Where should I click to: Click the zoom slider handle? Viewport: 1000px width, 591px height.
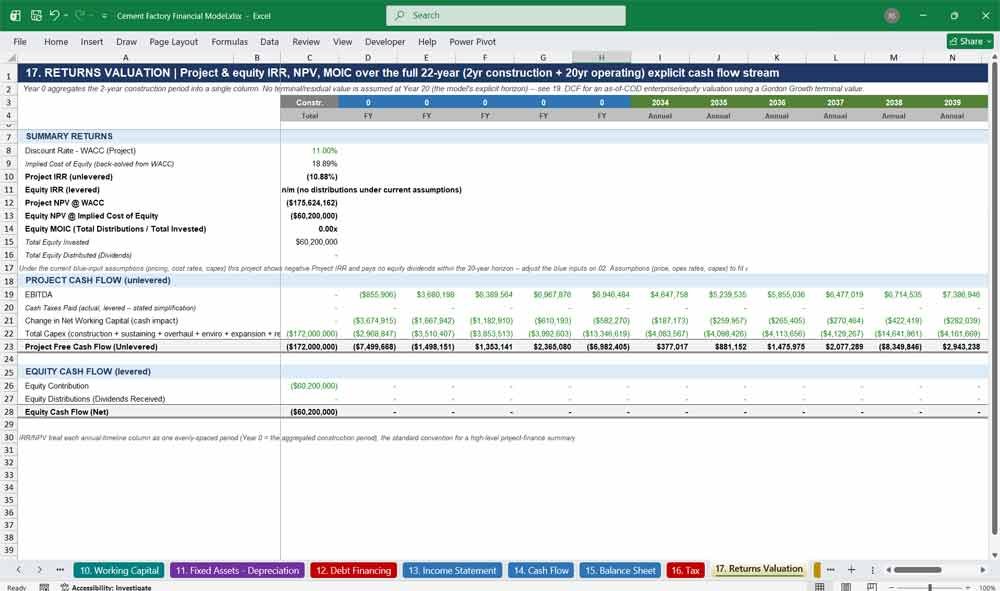[x=930, y=587]
